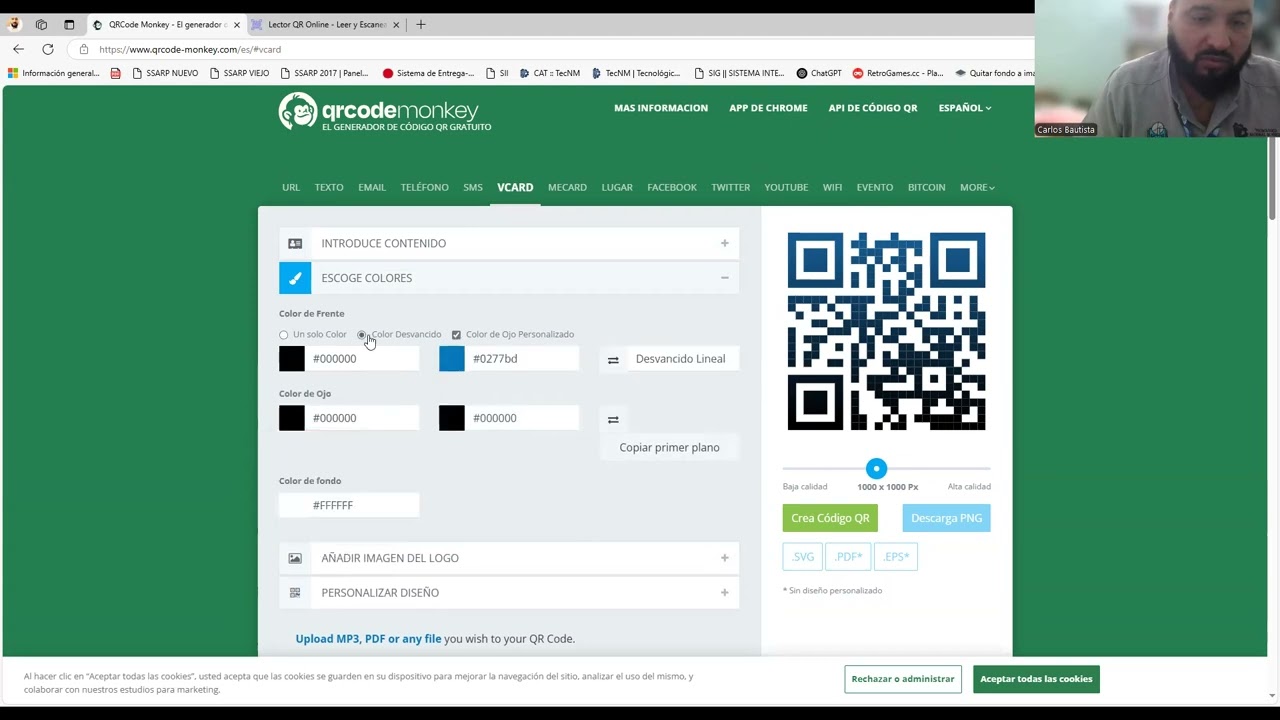Open the SSARP VIEJO bookmark
1280x720 pixels.
(239, 73)
